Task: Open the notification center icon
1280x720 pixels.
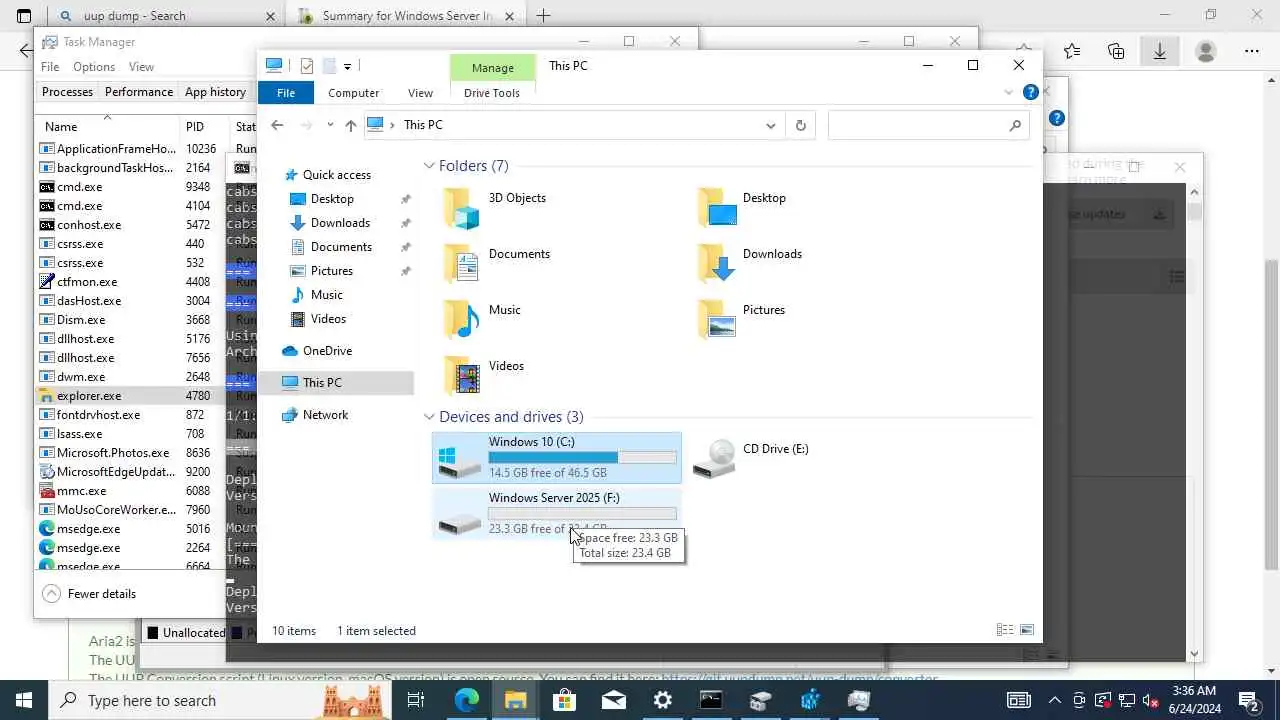Action: coord(1249,700)
